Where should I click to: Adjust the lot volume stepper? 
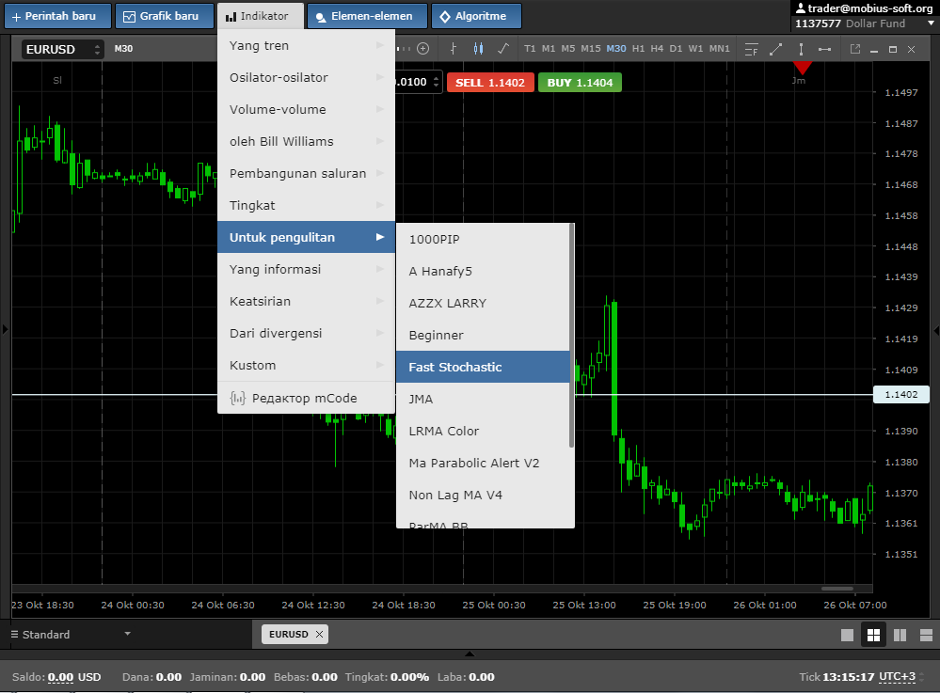pos(436,82)
